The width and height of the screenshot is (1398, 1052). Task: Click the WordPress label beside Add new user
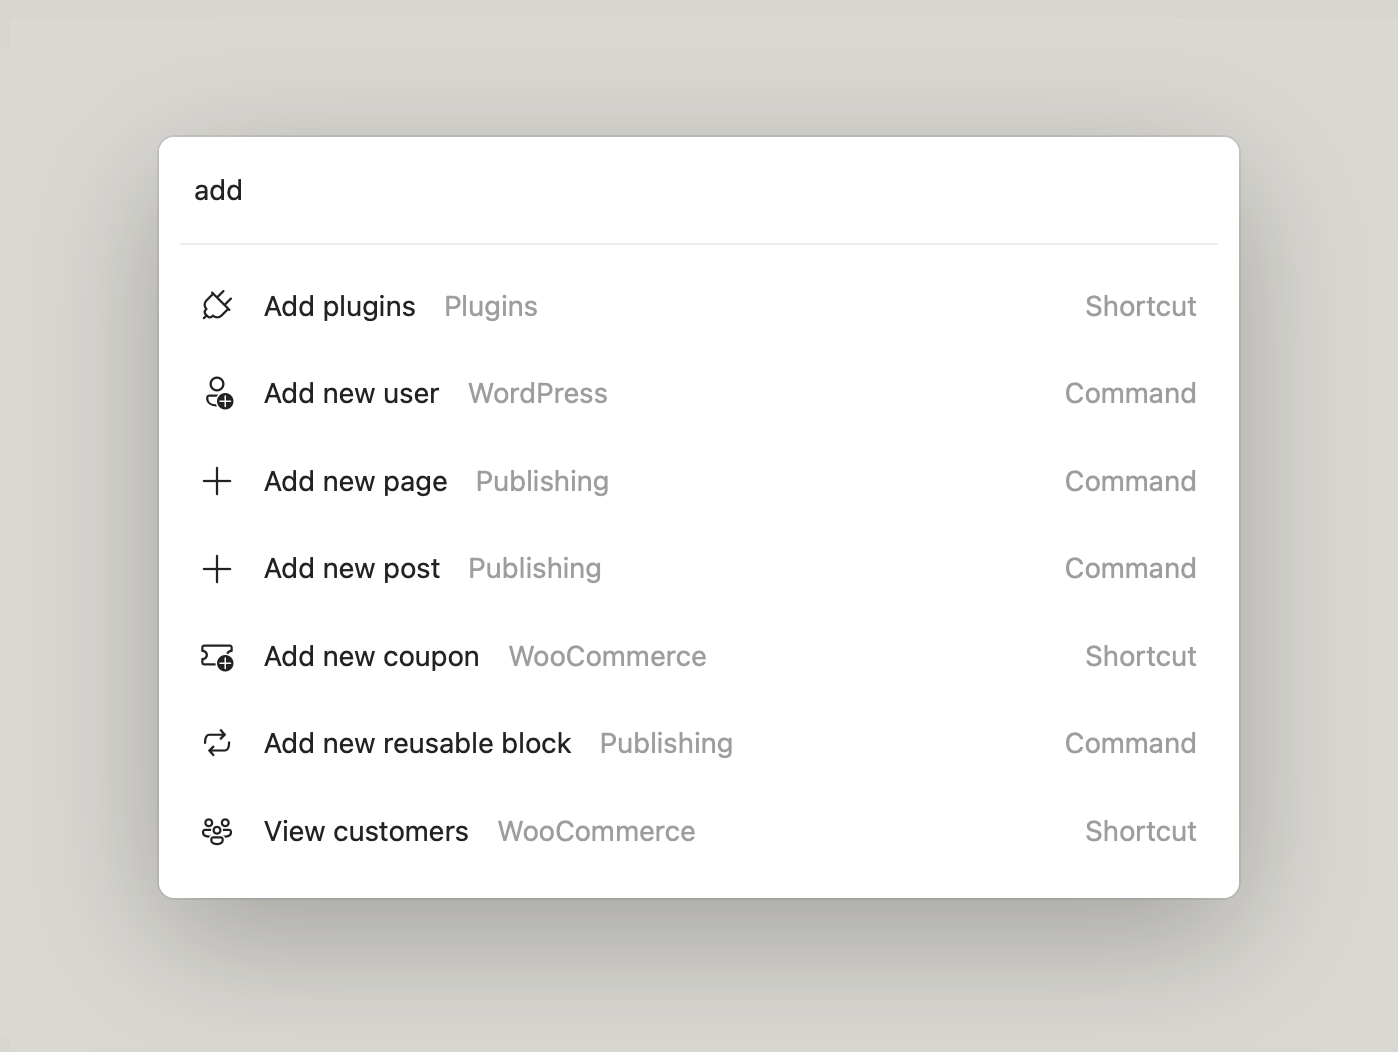537,393
